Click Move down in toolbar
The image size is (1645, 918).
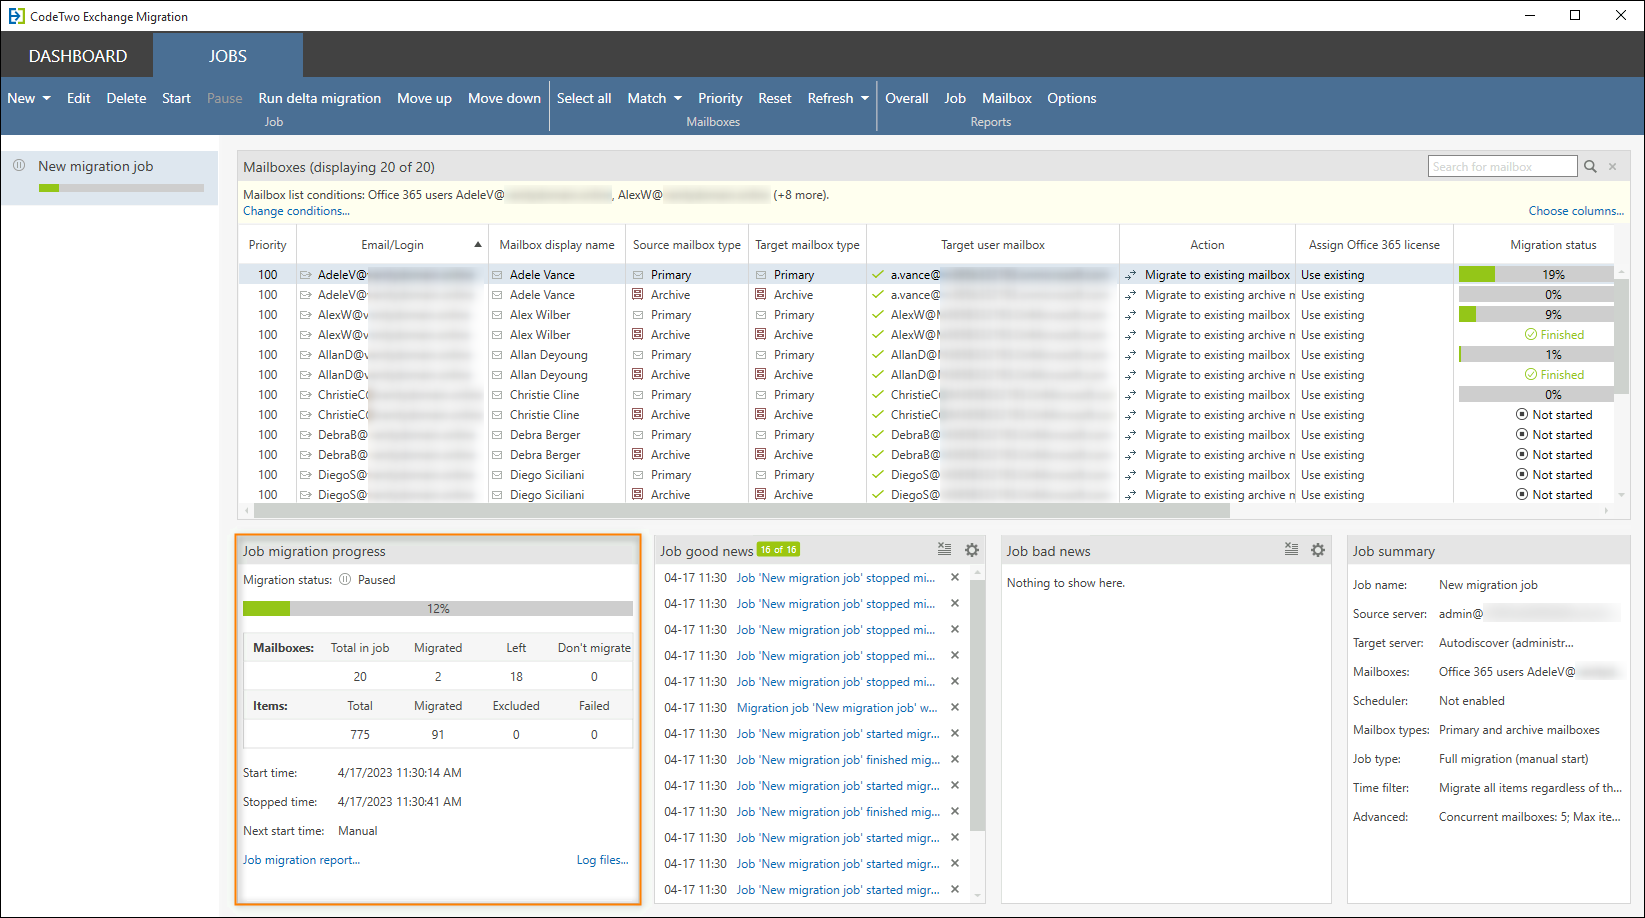point(504,98)
